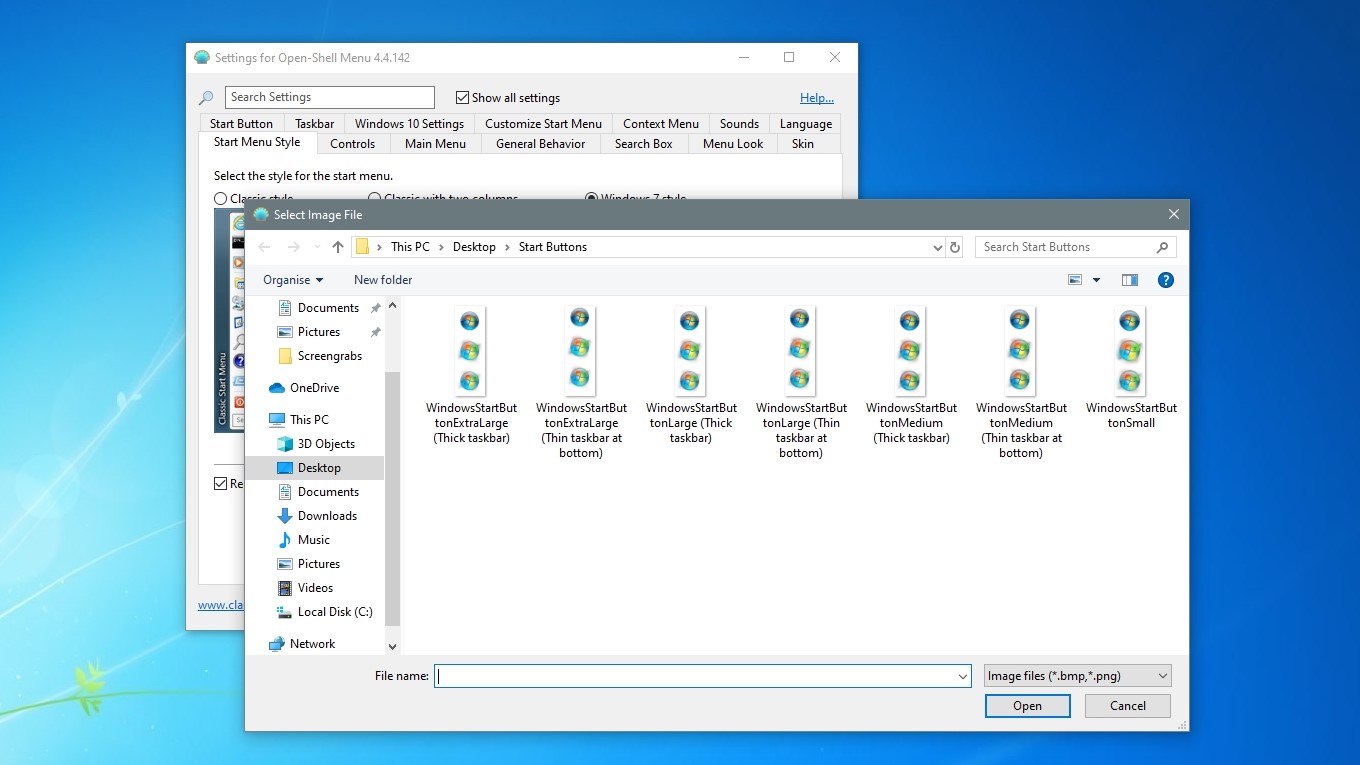Go forward using the Forward arrow

click(x=294, y=247)
